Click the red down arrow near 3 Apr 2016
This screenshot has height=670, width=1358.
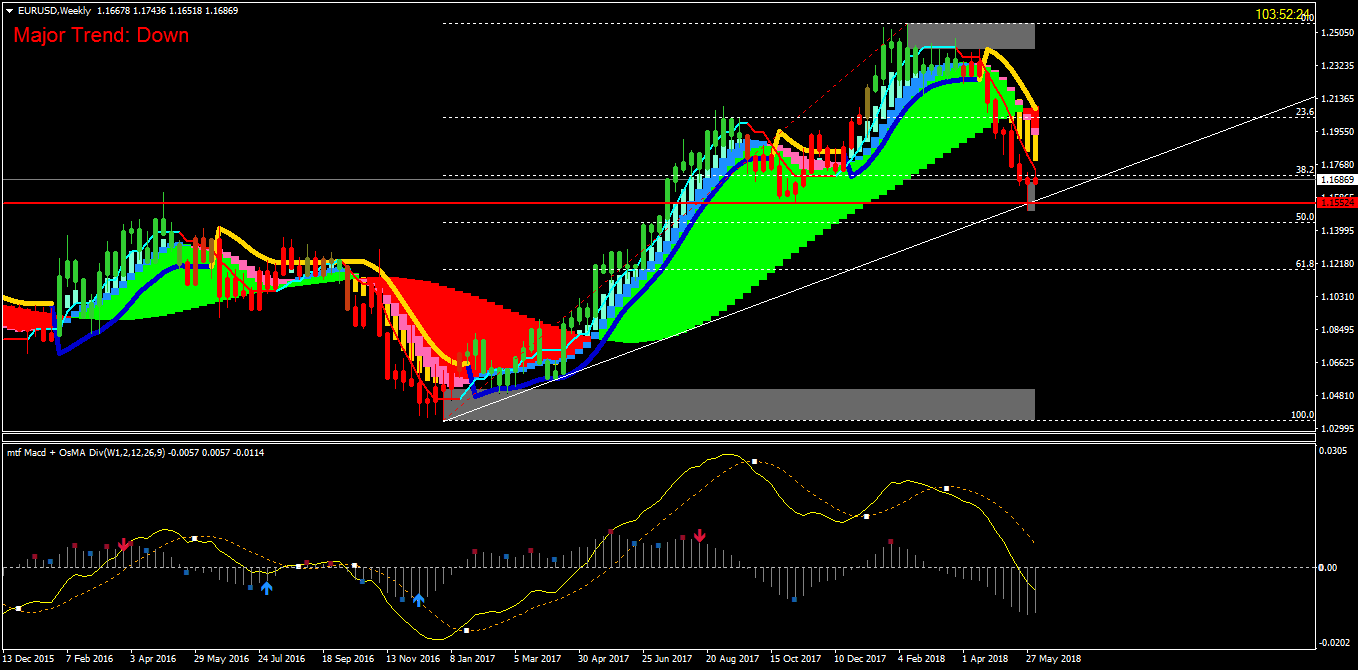click(x=124, y=545)
